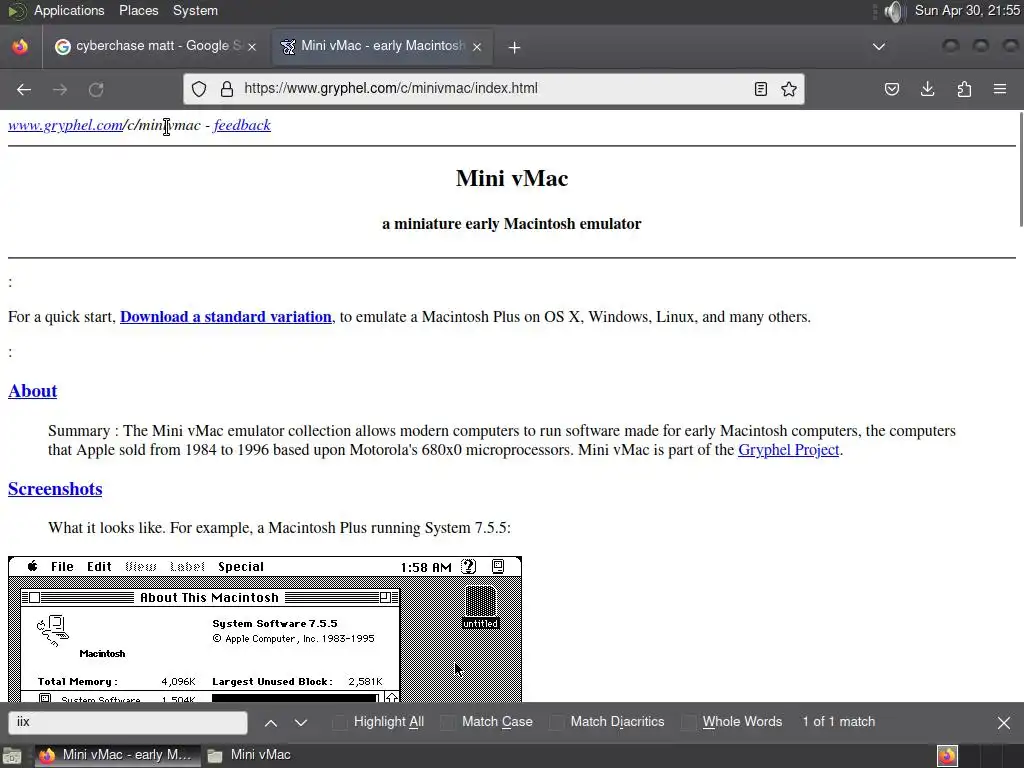Image resolution: width=1024 pixels, height=768 pixels.
Task: Click the page vertical scrollbar thumb
Action: [x=1019, y=170]
